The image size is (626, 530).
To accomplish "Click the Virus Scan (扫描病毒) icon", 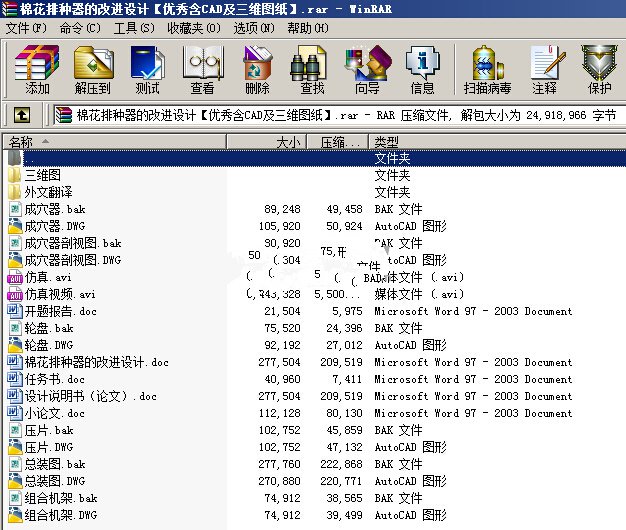I will coord(487,69).
